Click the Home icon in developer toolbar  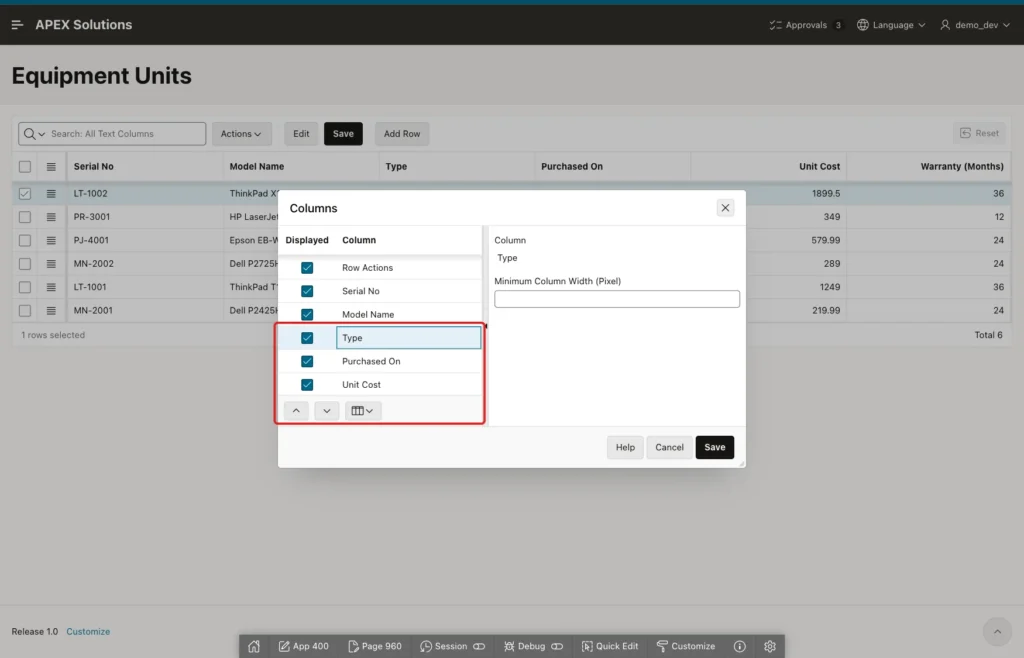point(254,646)
